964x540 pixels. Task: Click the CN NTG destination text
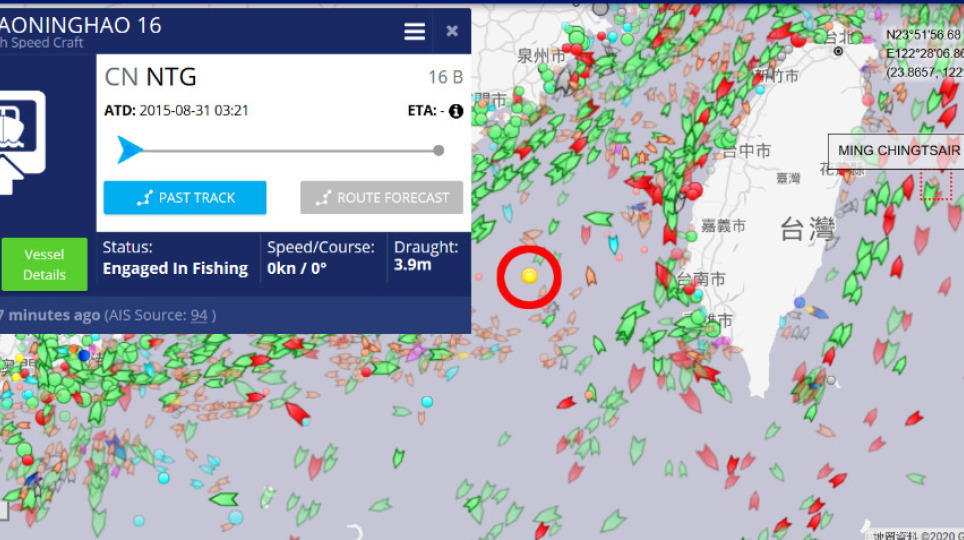click(x=151, y=77)
